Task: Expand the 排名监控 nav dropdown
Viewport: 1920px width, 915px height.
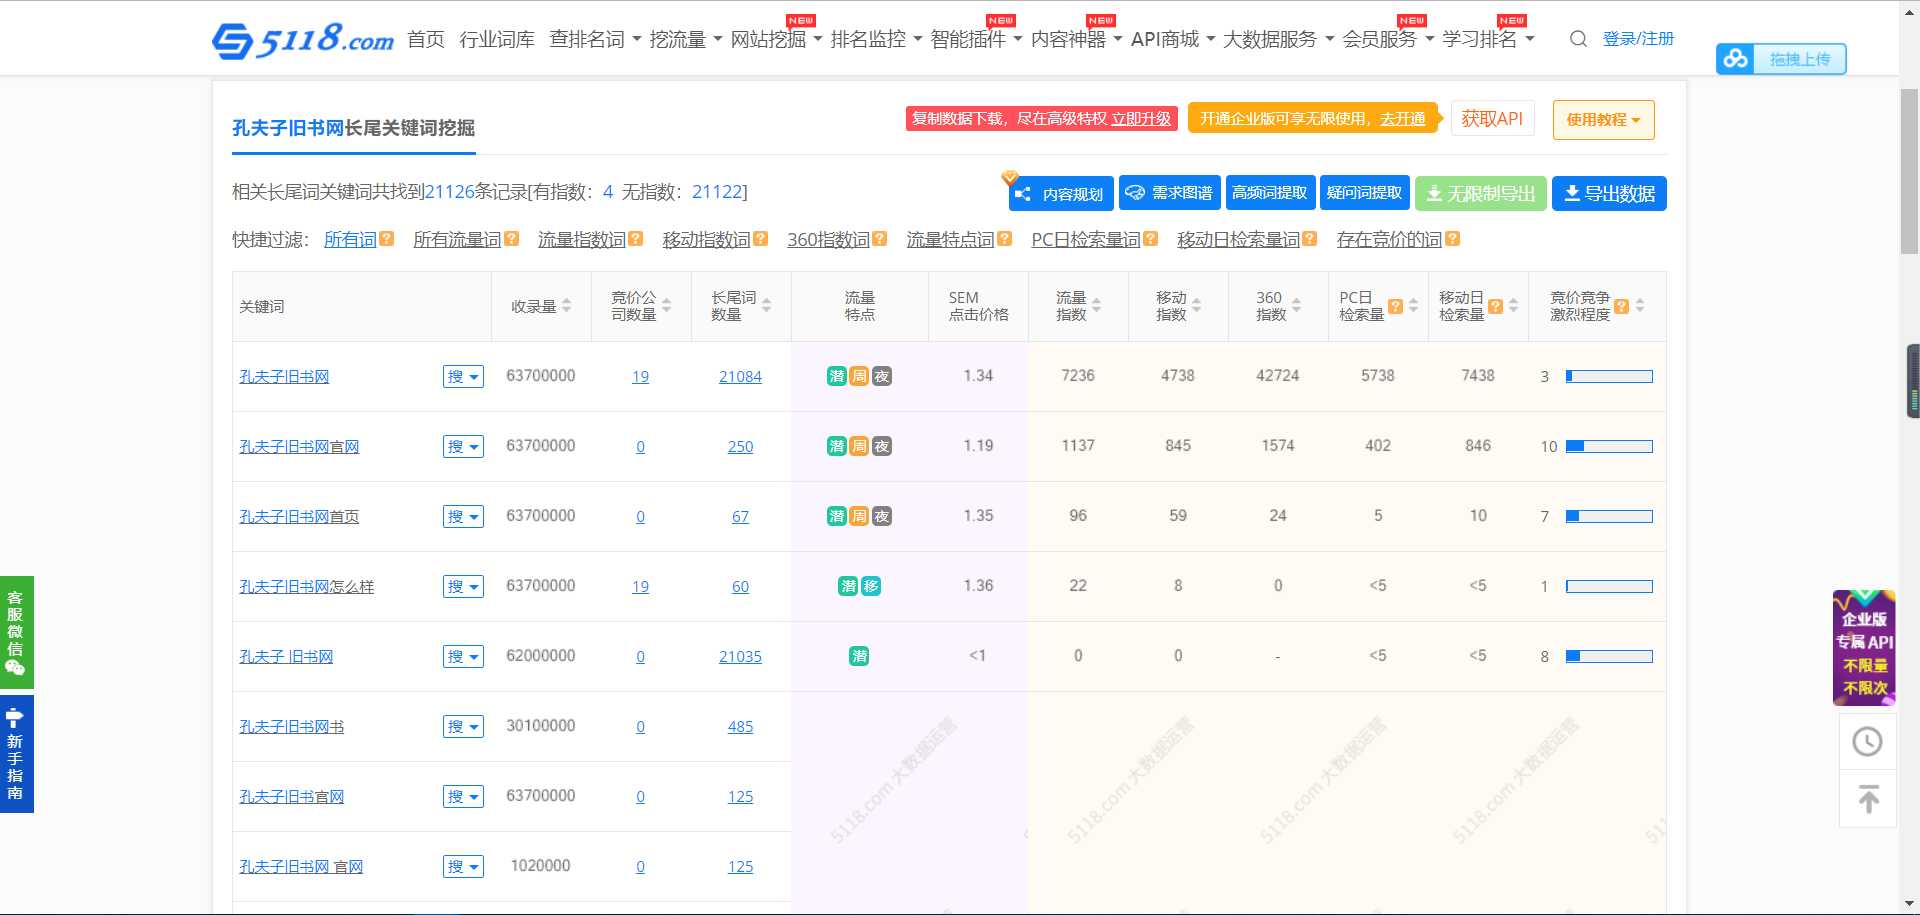Action: [876, 39]
